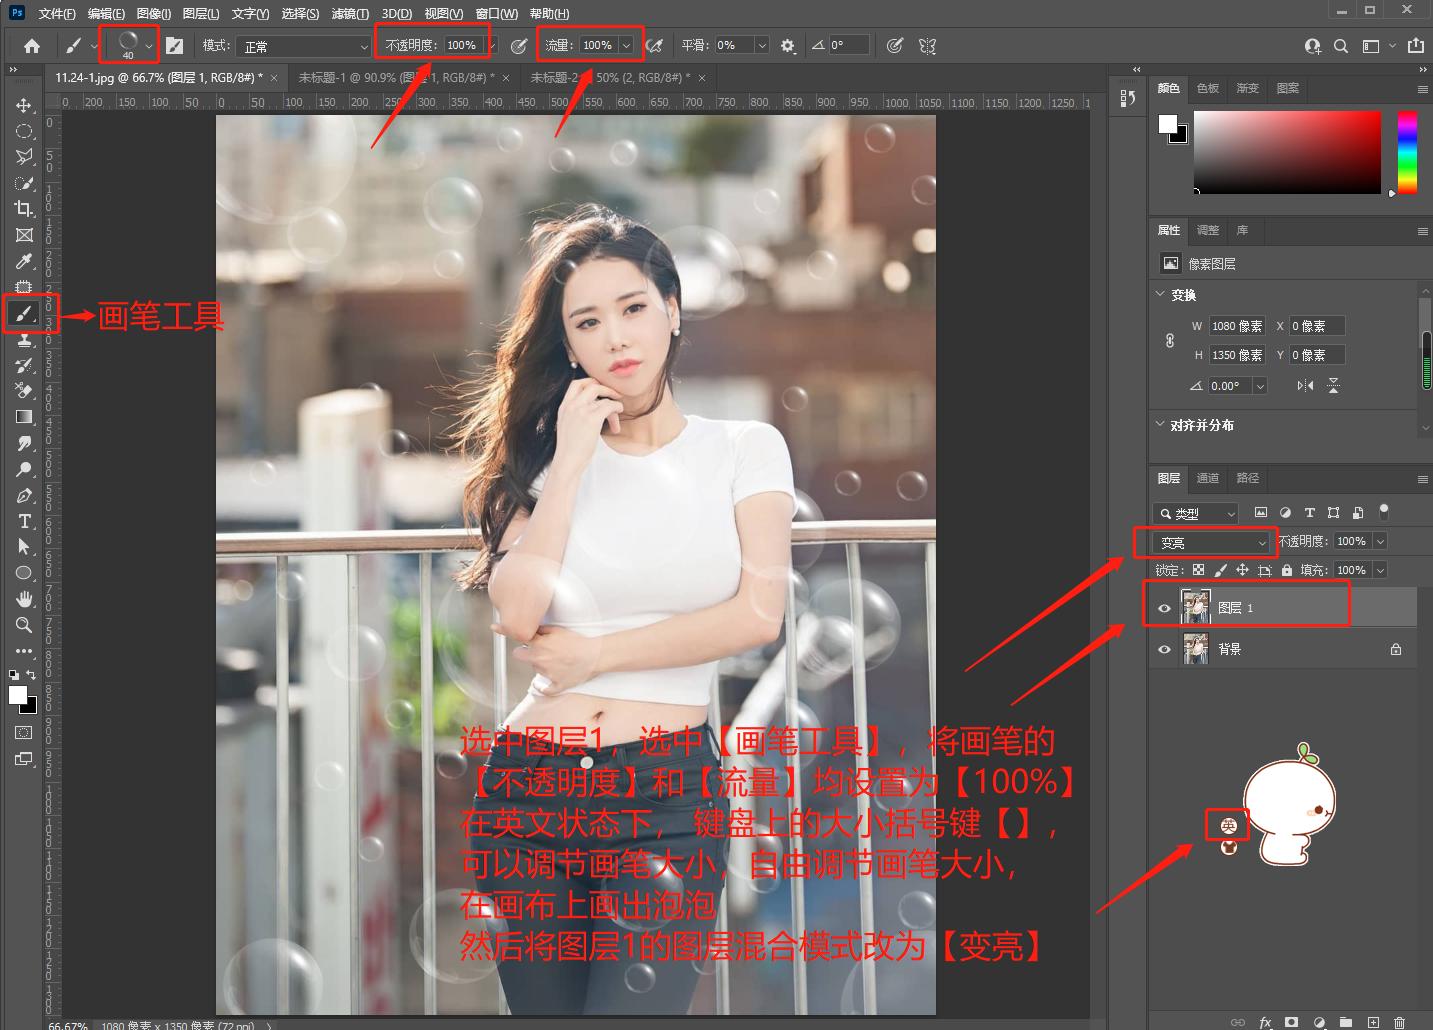The height and width of the screenshot is (1030, 1433).
Task: Open smoothing options gear icon
Action: coord(788,46)
